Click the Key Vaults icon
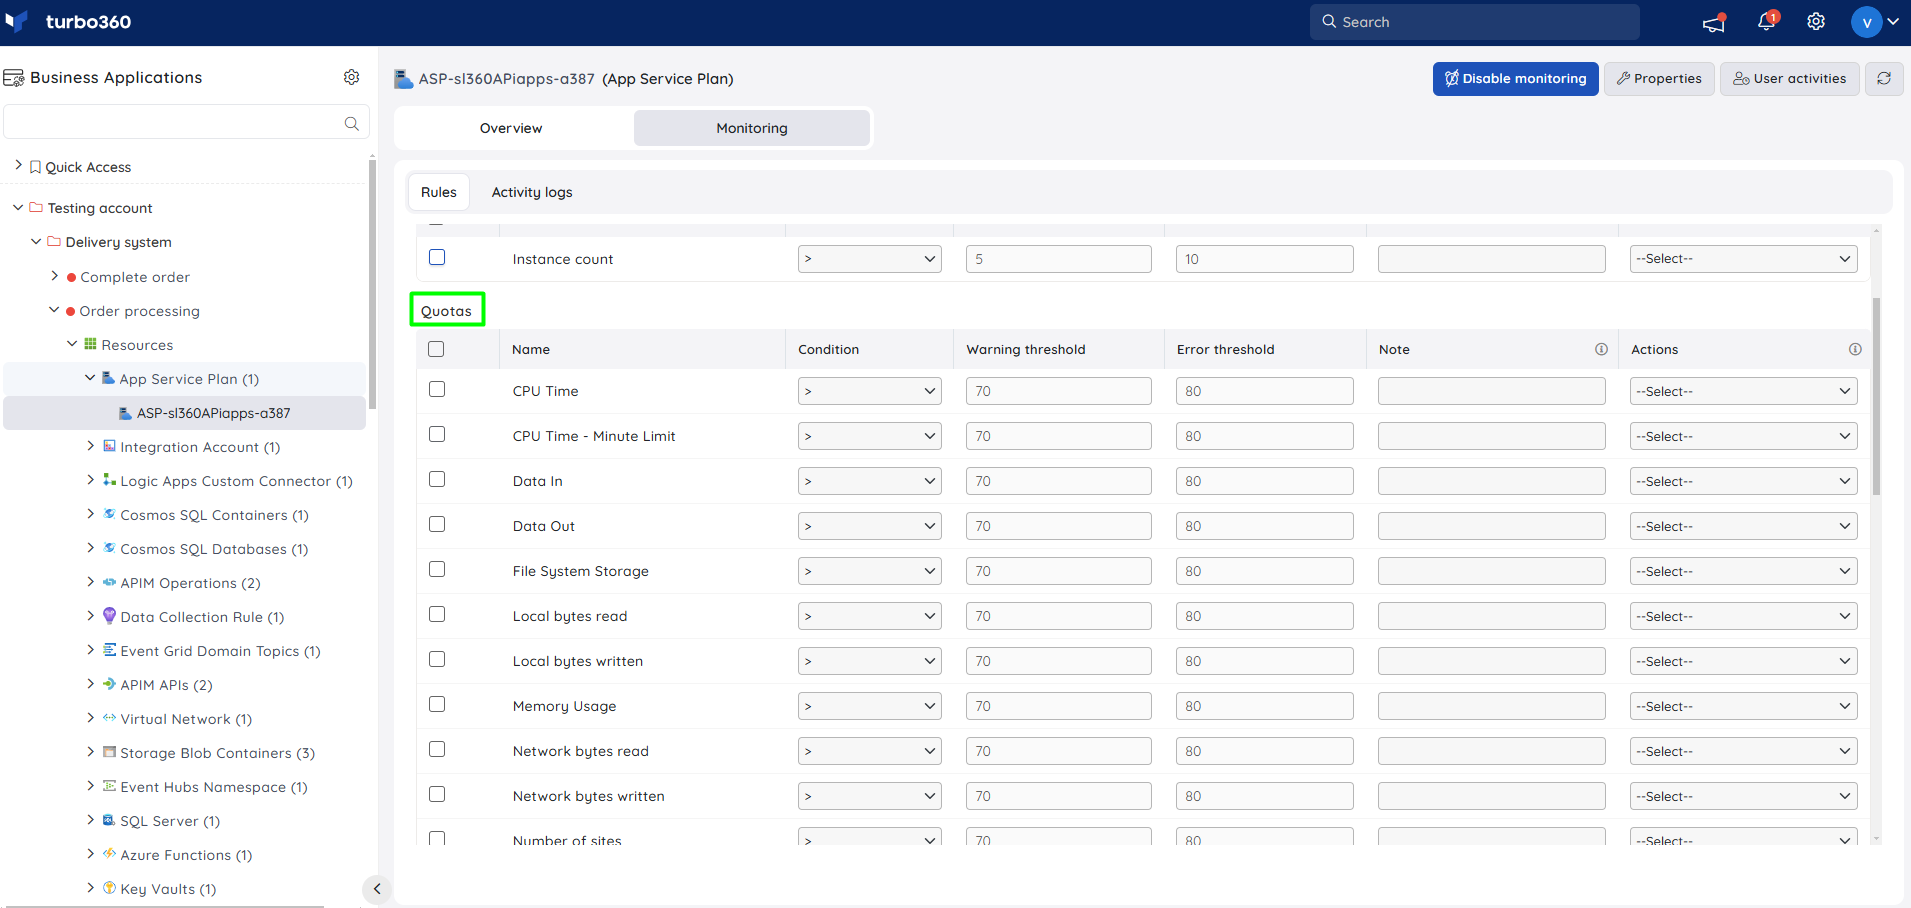1911x908 pixels. click(109, 888)
